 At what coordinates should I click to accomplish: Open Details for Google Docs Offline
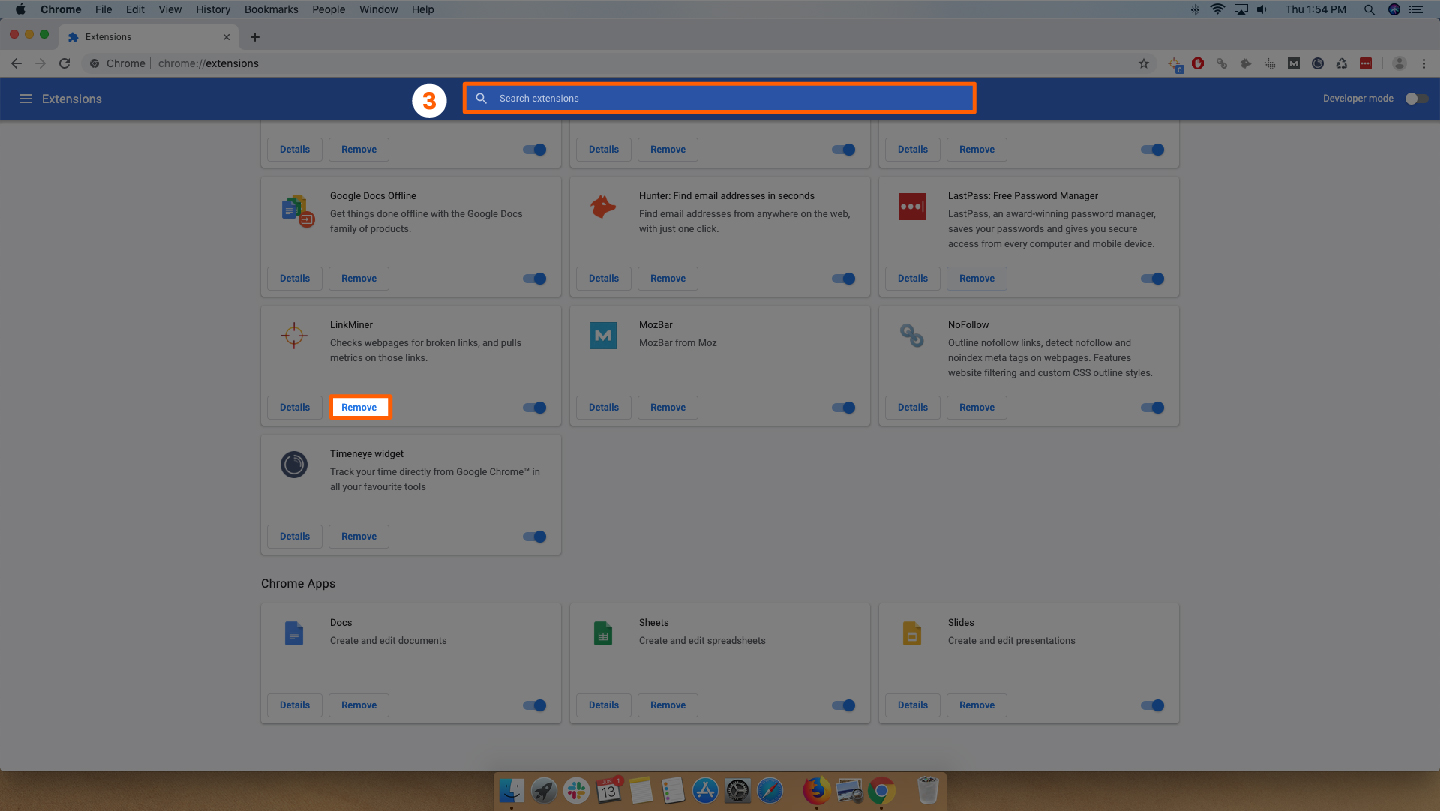[x=295, y=278]
